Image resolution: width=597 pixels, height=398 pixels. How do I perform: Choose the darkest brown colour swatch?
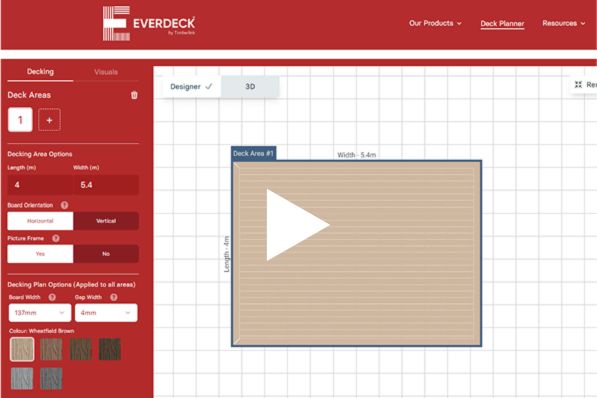[110, 349]
